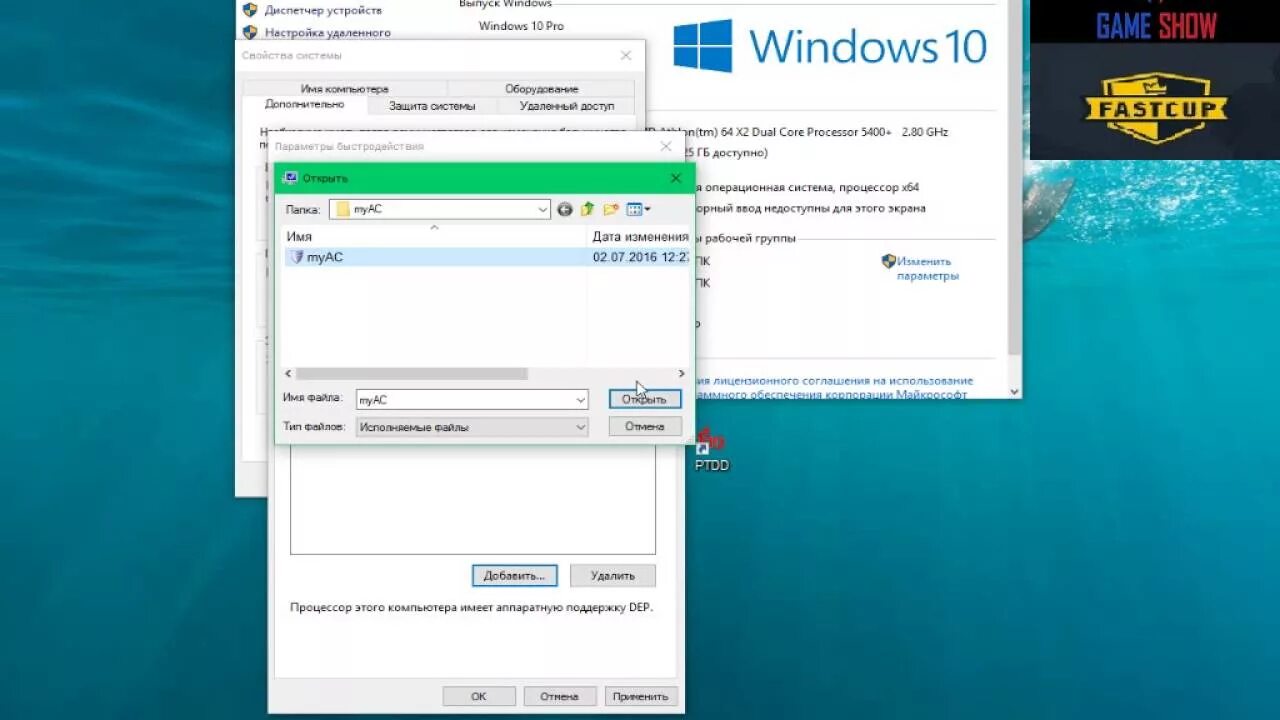Close the Открыть dialog
The image size is (1280, 720).
675,178
